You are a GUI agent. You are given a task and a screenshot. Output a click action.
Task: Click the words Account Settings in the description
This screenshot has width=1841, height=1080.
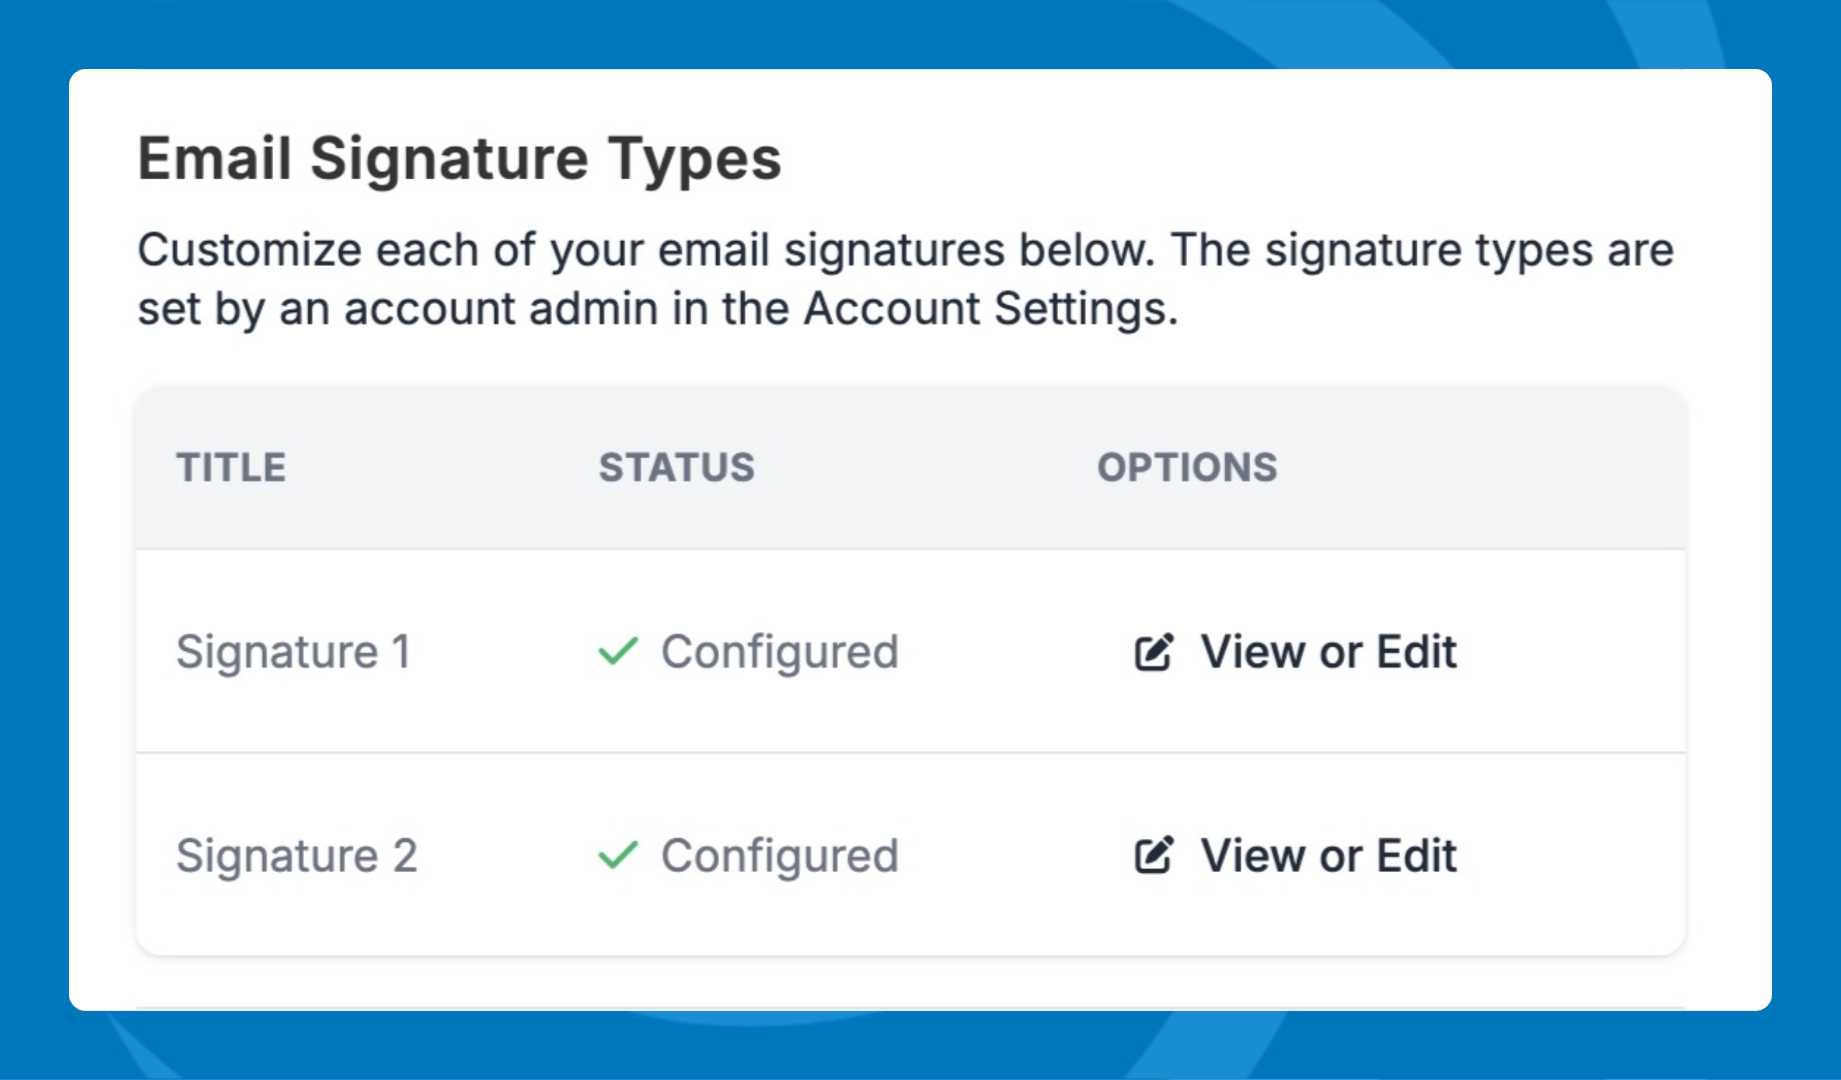[990, 309]
